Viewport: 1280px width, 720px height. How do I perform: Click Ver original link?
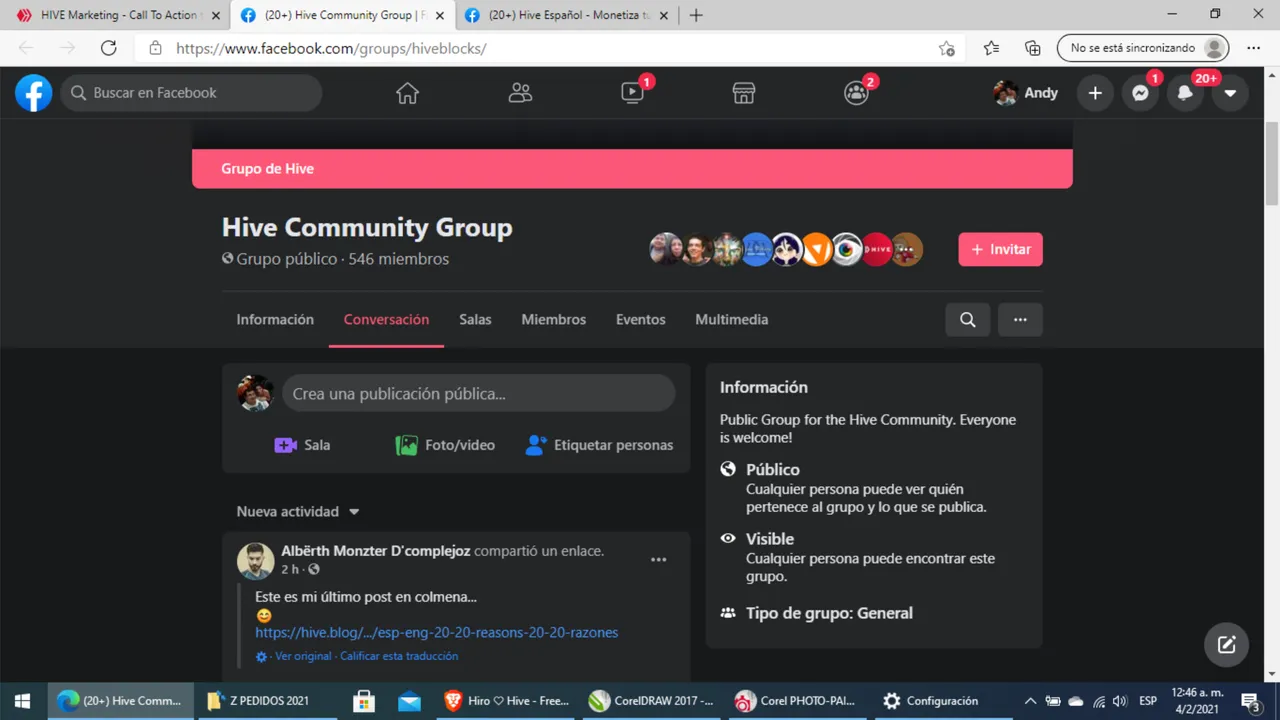(x=303, y=656)
